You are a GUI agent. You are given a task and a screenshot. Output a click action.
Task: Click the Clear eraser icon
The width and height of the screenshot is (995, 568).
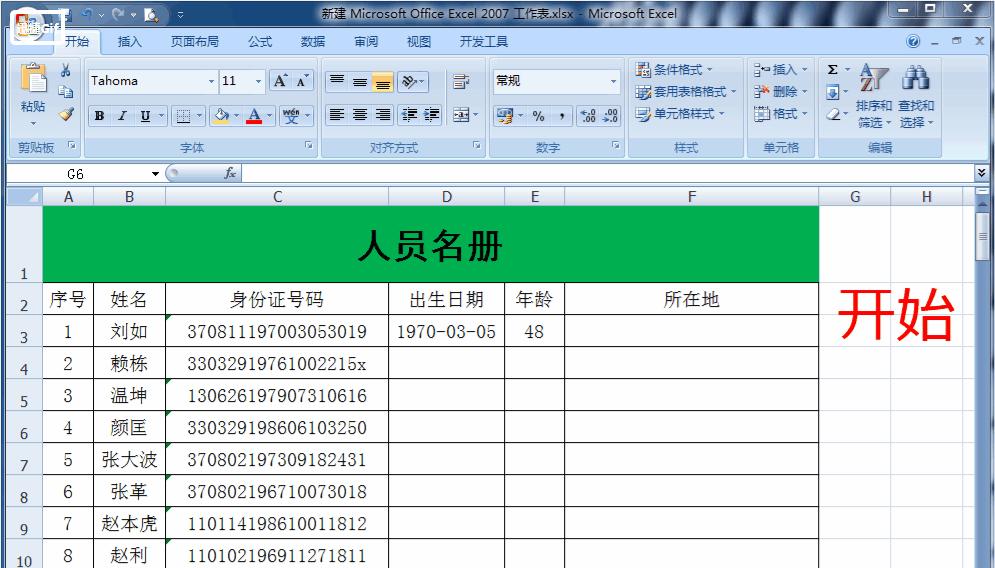click(833, 114)
